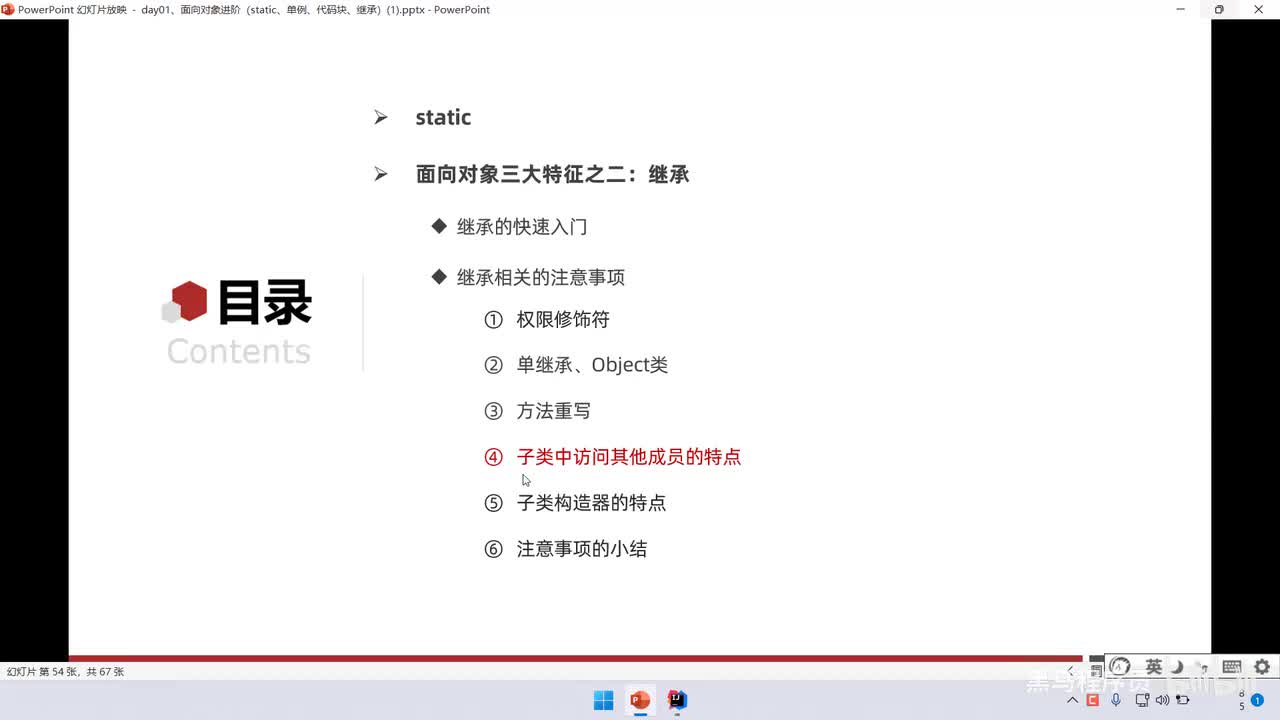Click the microphone tray icon
Image resolution: width=1280 pixels, height=720 pixels.
(1116, 700)
